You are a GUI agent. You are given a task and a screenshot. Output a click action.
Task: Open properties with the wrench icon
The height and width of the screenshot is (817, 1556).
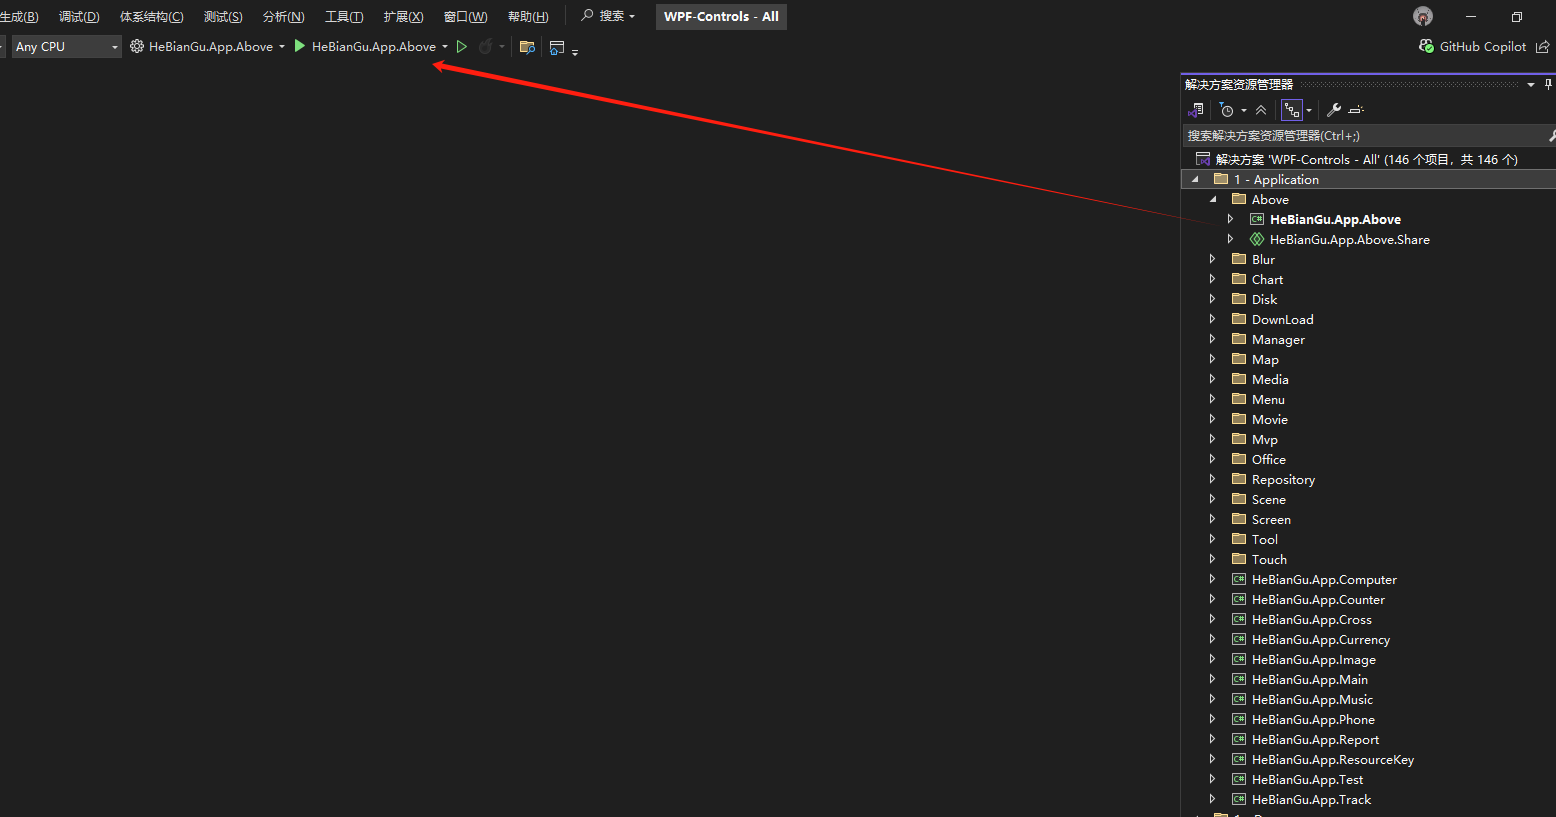point(1333,110)
